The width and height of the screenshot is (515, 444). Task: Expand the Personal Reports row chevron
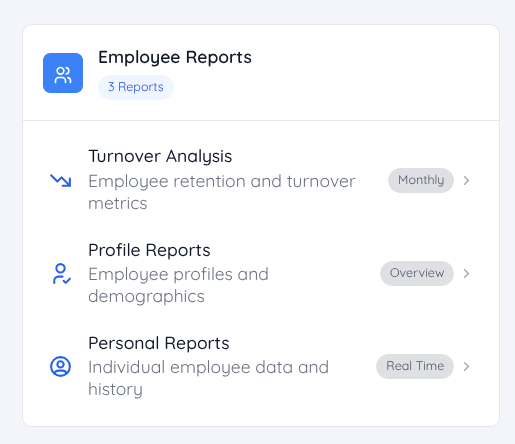tap(466, 366)
